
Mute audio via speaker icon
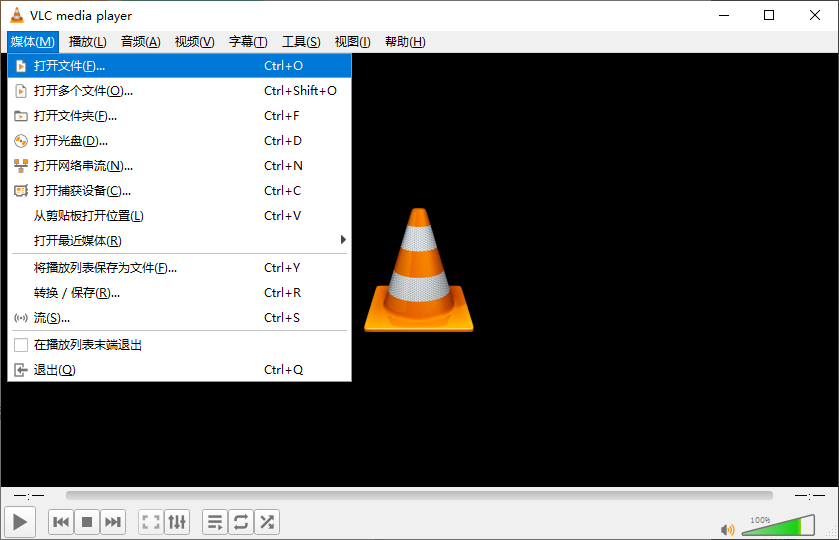727,530
